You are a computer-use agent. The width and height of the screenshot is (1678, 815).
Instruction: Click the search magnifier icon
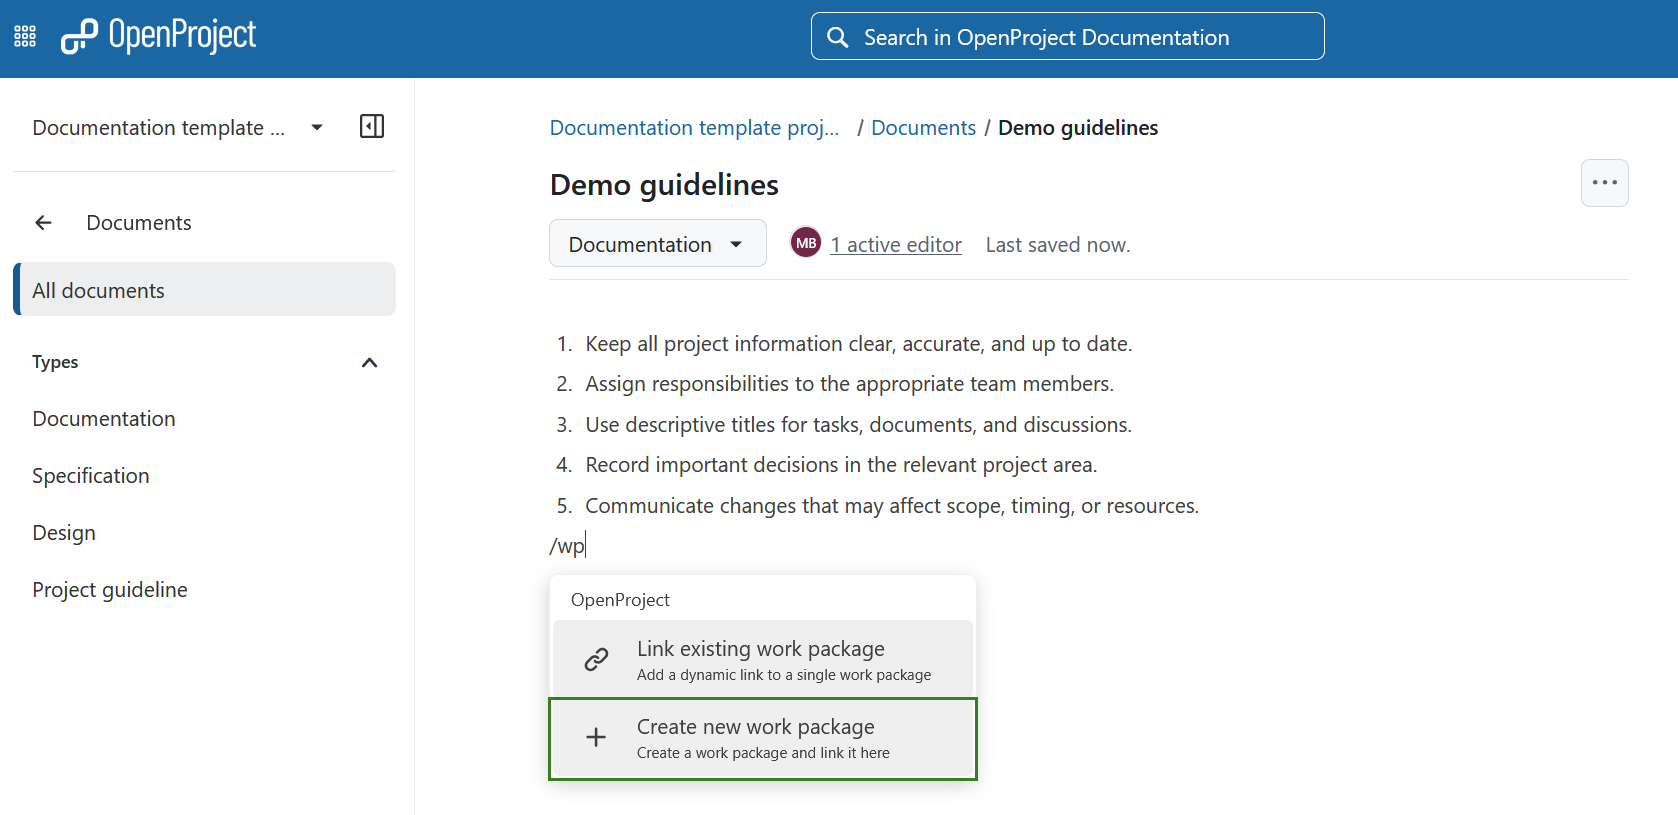[x=837, y=37]
